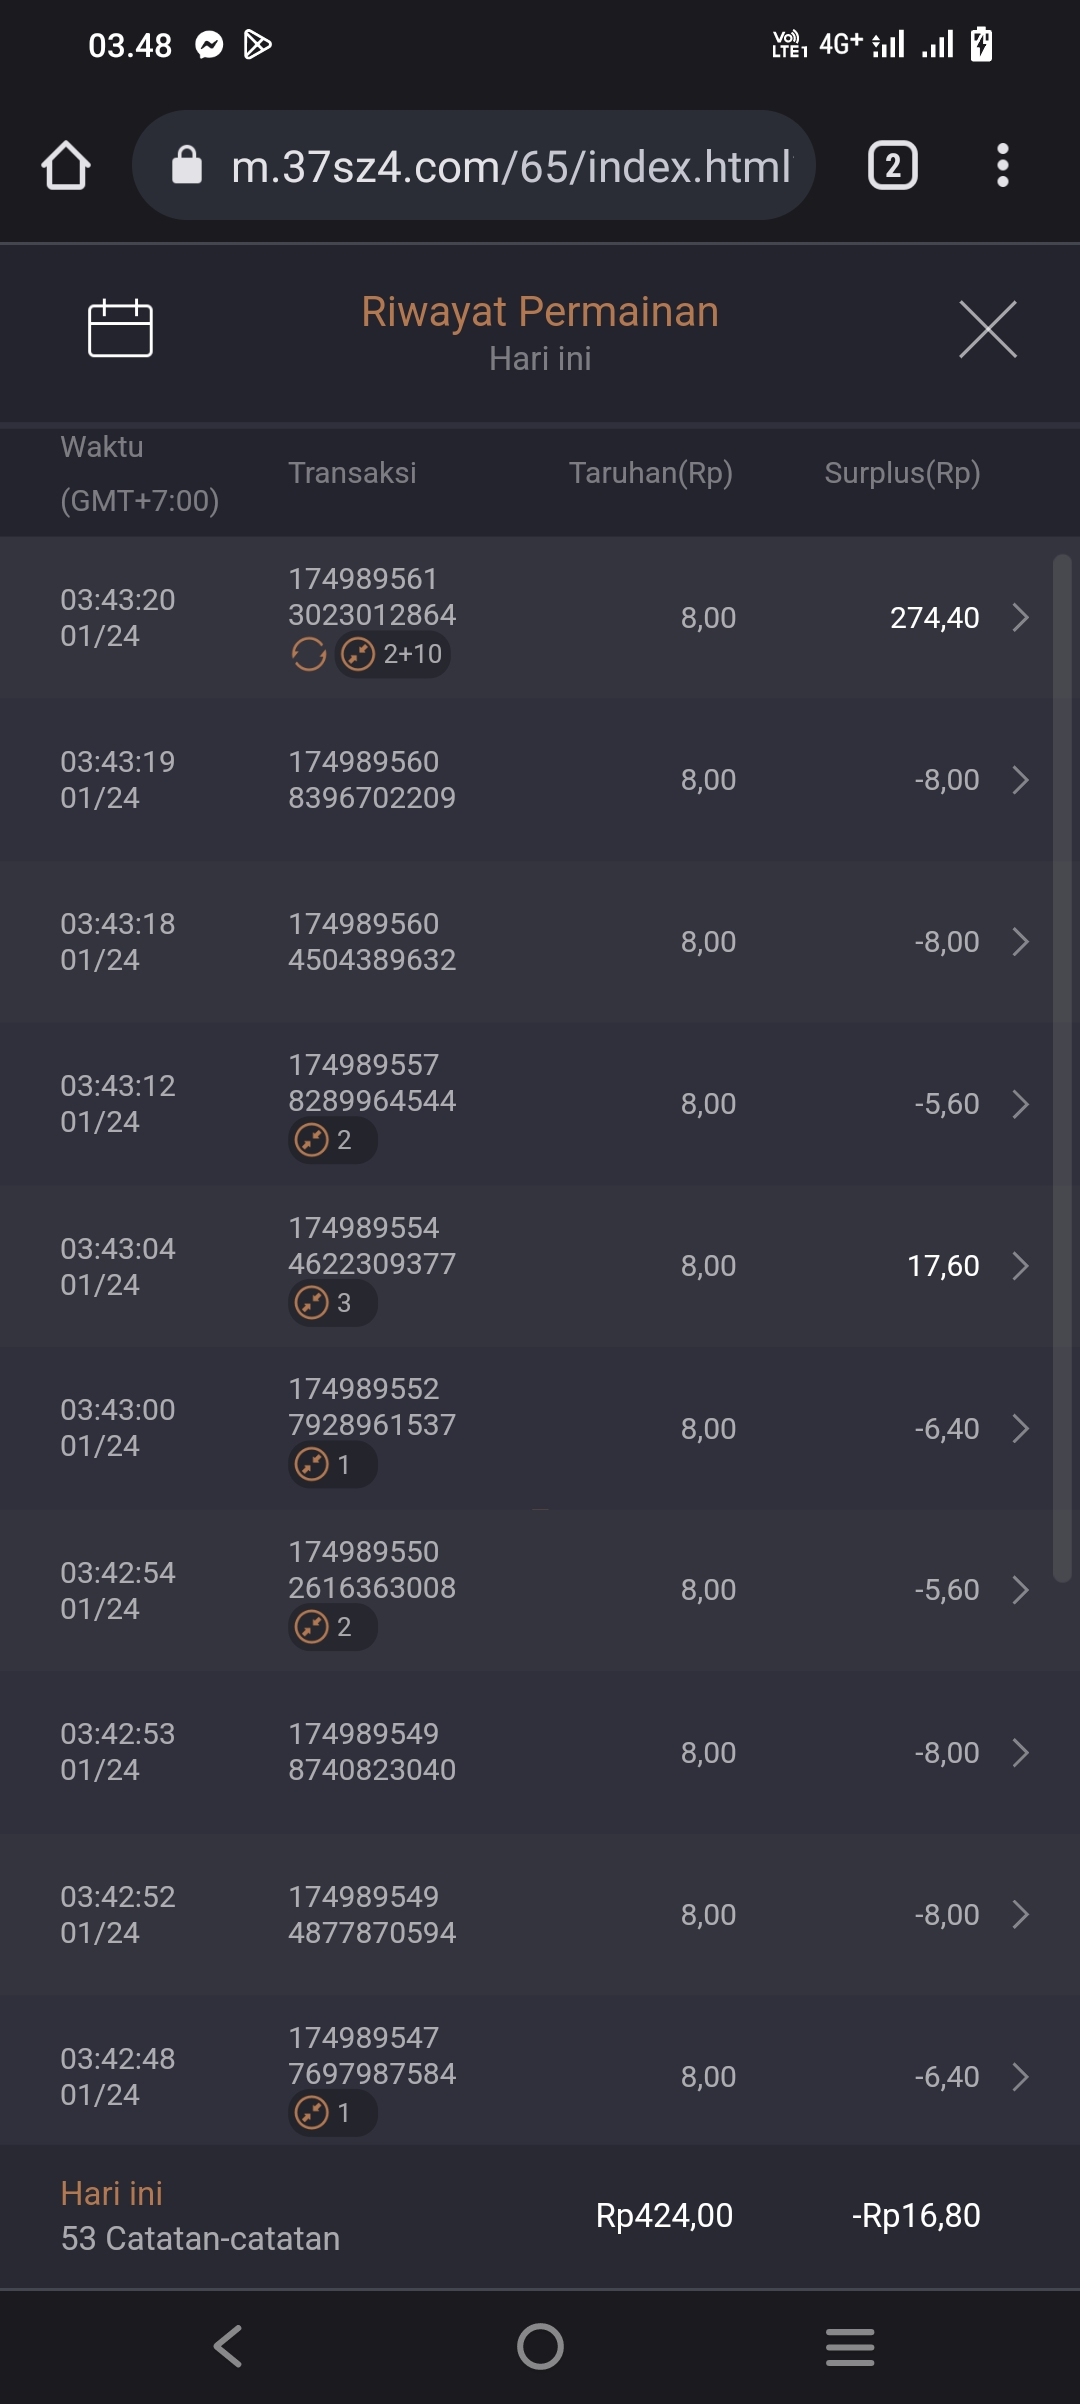Tap the browser home icon
This screenshot has height=2404, width=1080.
pos(66,165)
